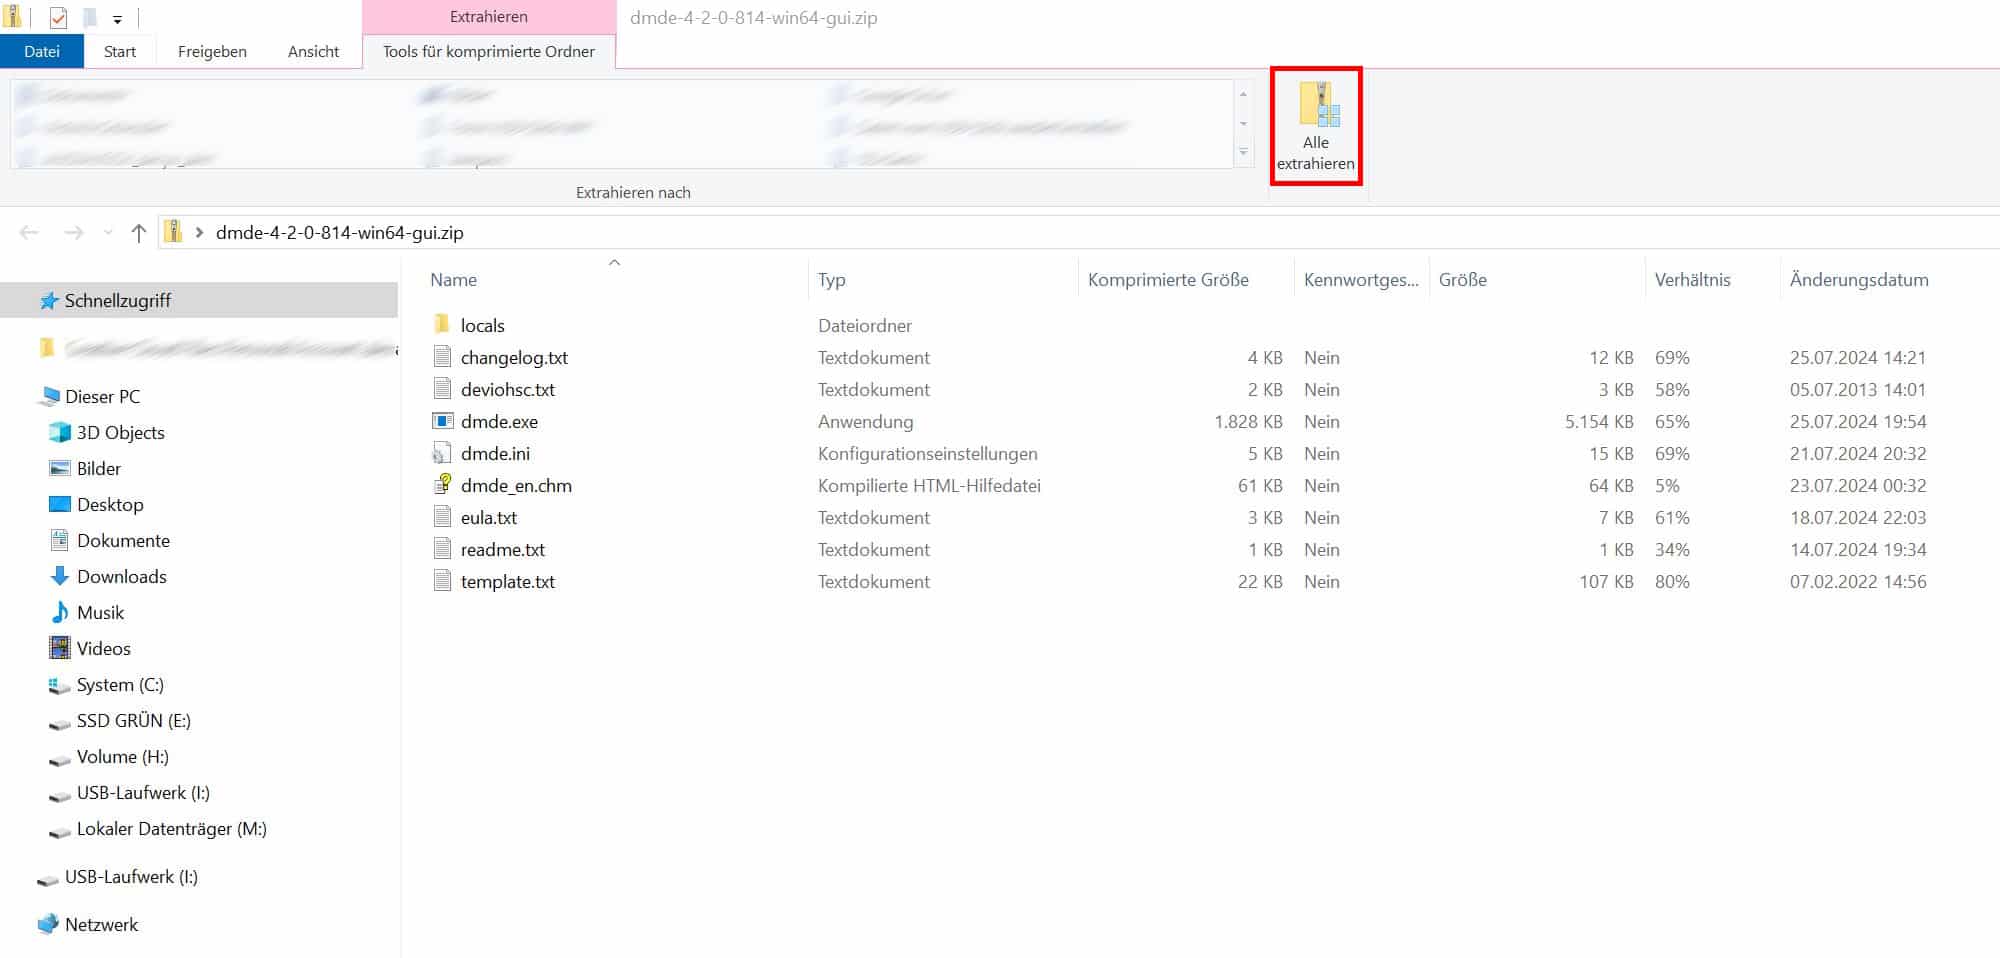The height and width of the screenshot is (958, 2000).
Task: Click Konfigurationseinstellungen type of dmde.ini
Action: [x=928, y=453]
